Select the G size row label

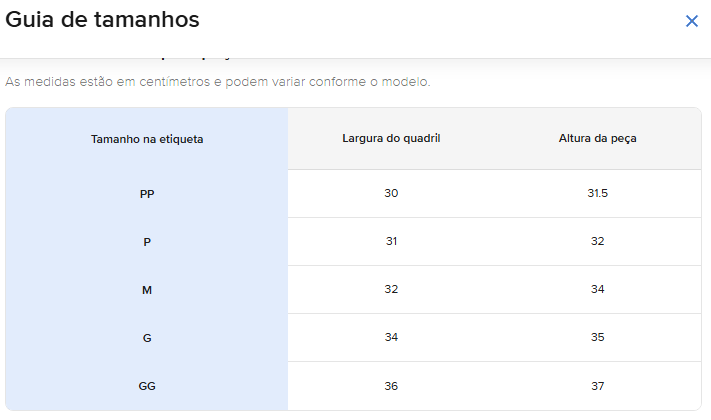(147, 338)
